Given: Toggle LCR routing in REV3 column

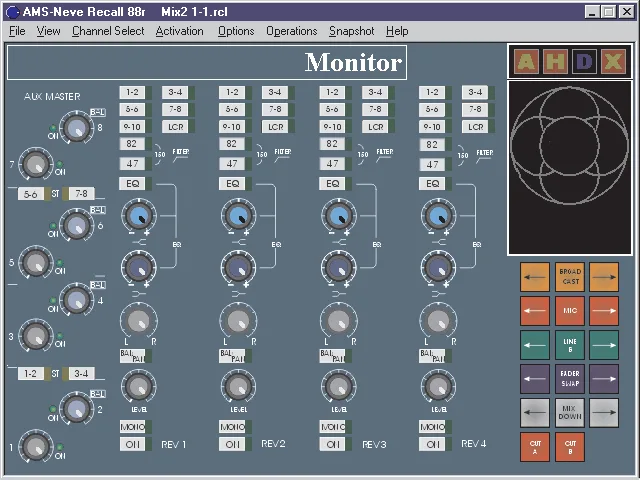Looking at the screenshot, I should (x=378, y=127).
